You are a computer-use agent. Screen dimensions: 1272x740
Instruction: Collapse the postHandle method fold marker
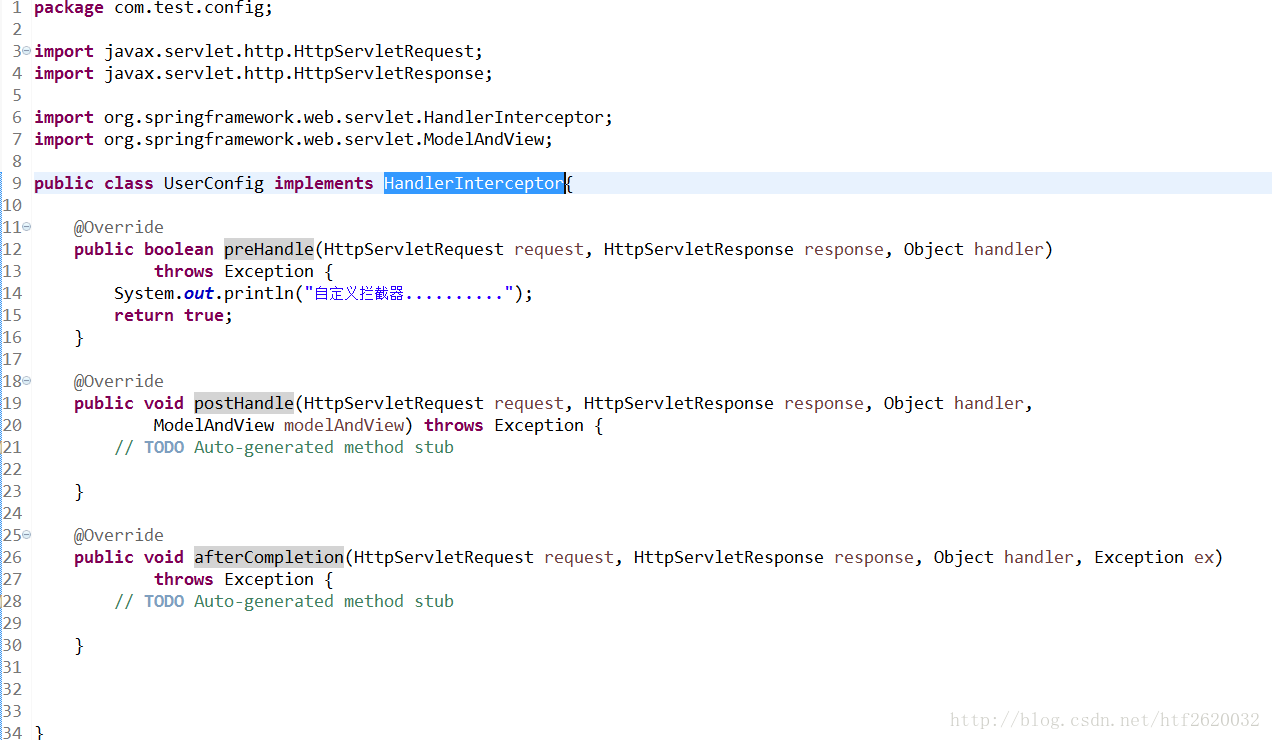pos(26,381)
